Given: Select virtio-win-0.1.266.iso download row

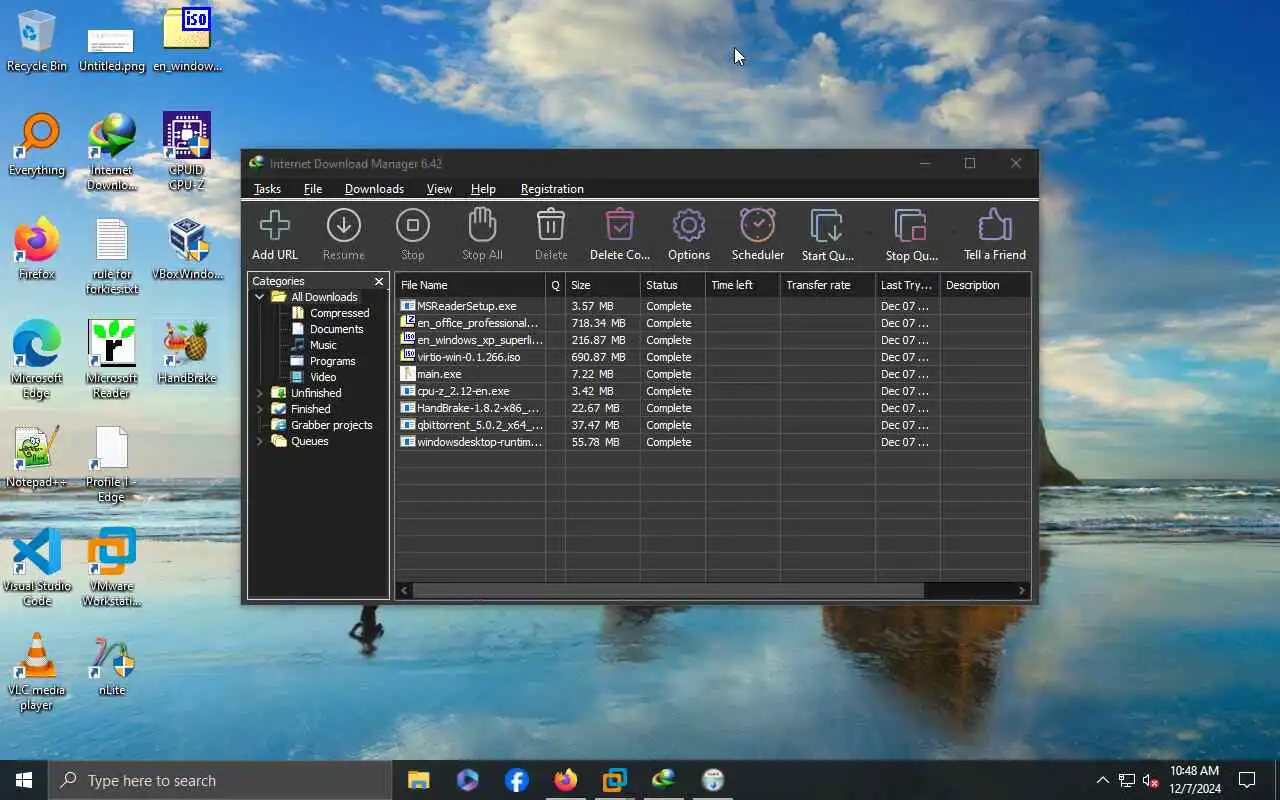Looking at the screenshot, I should click(713, 357).
